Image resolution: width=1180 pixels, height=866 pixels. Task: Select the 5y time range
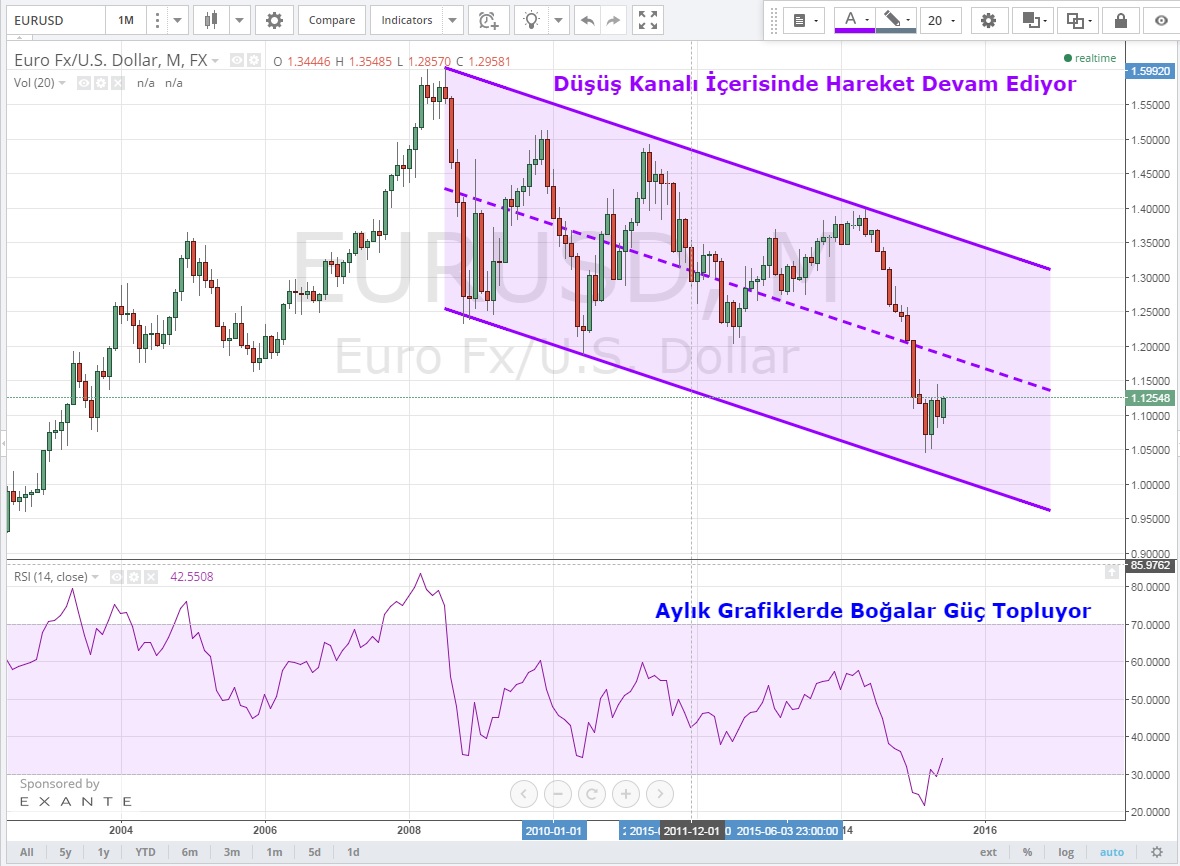tap(65, 852)
